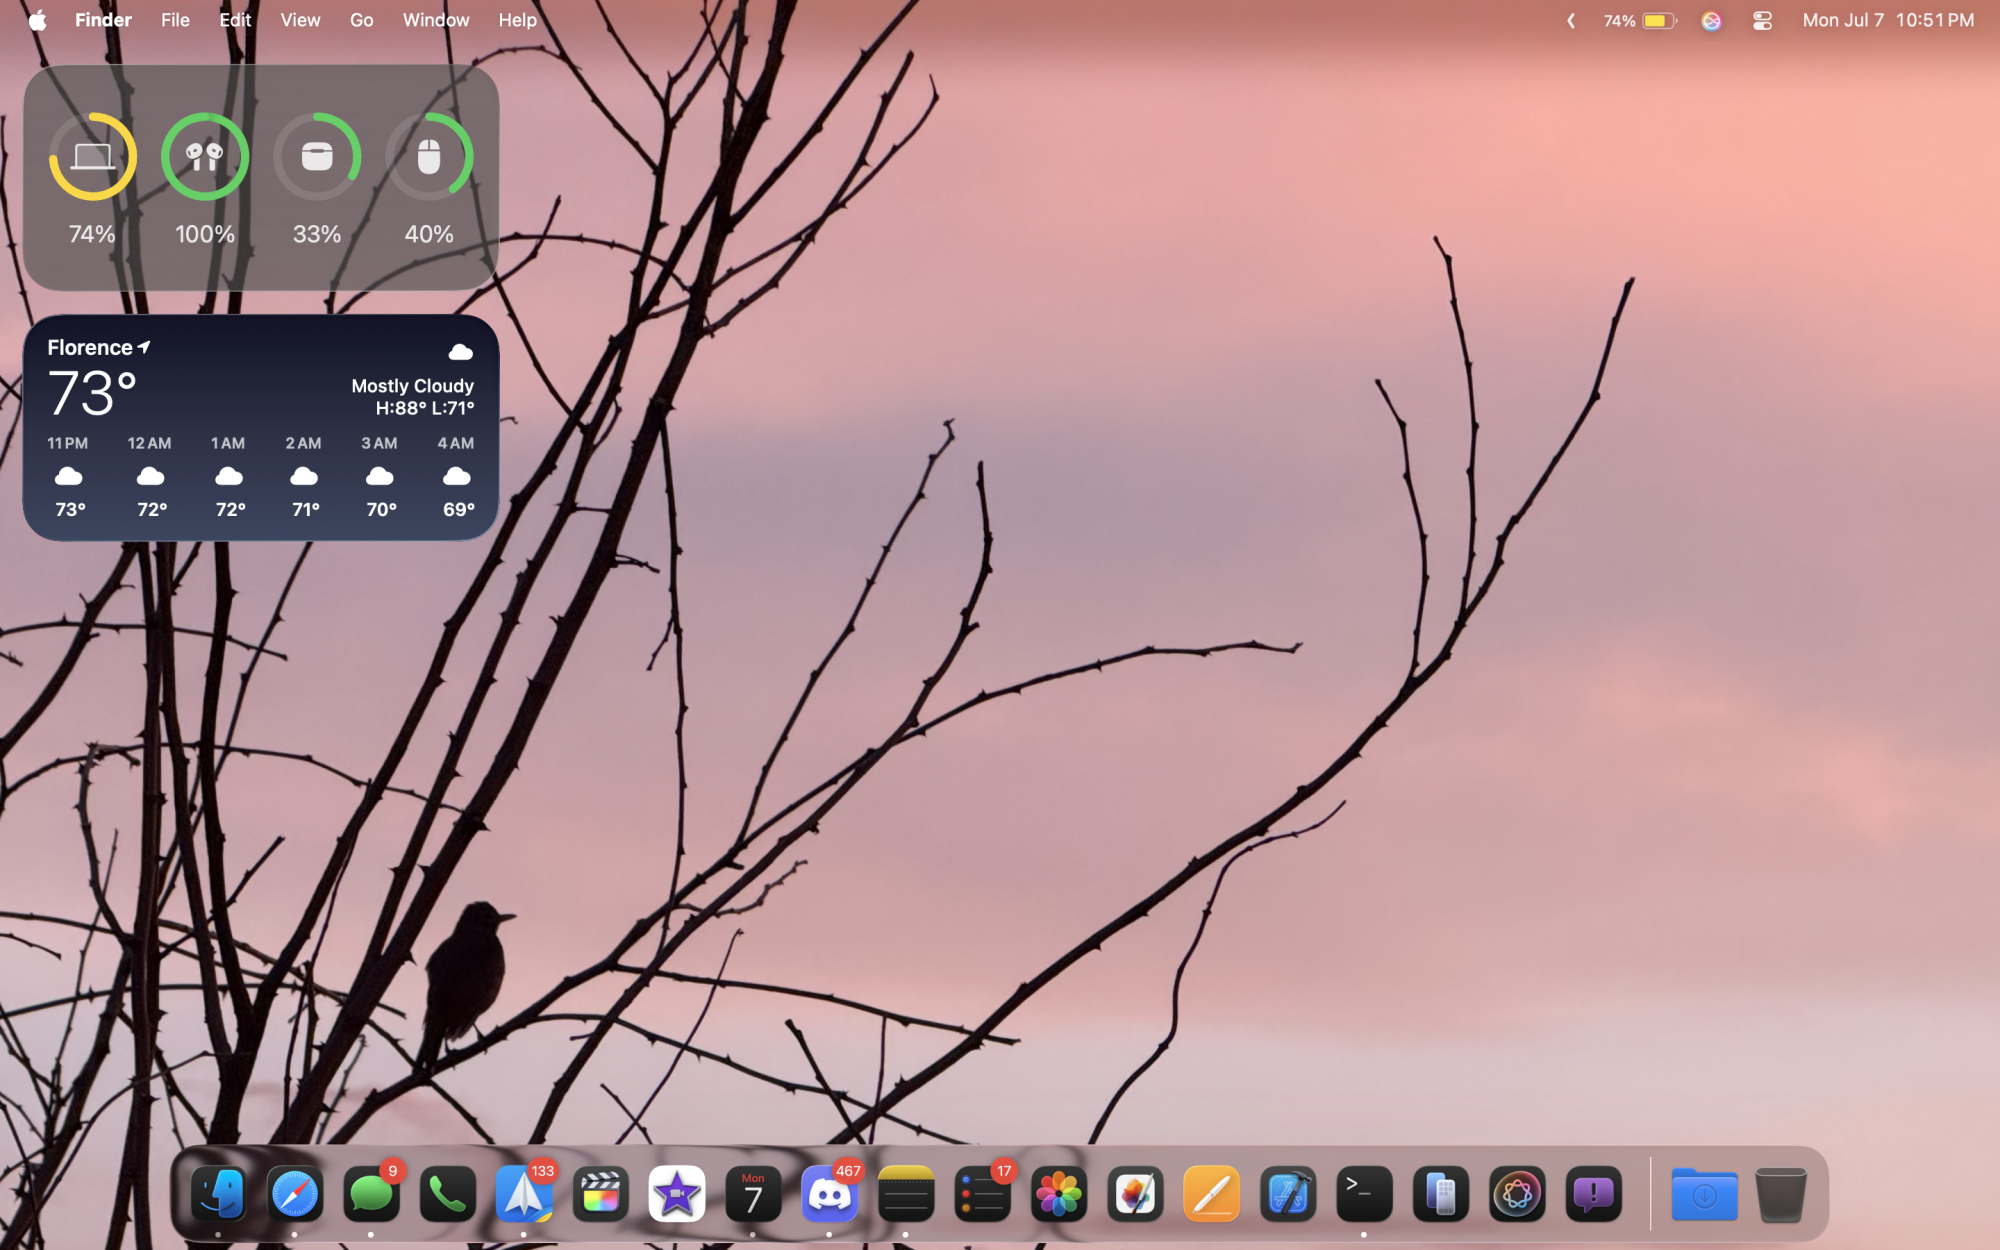
Task: Open Image Playground in the dock
Action: (x=1517, y=1194)
